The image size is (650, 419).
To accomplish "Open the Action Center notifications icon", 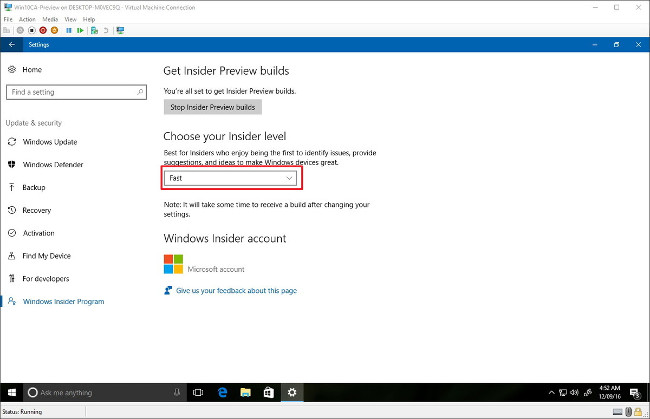I will click(x=635, y=392).
